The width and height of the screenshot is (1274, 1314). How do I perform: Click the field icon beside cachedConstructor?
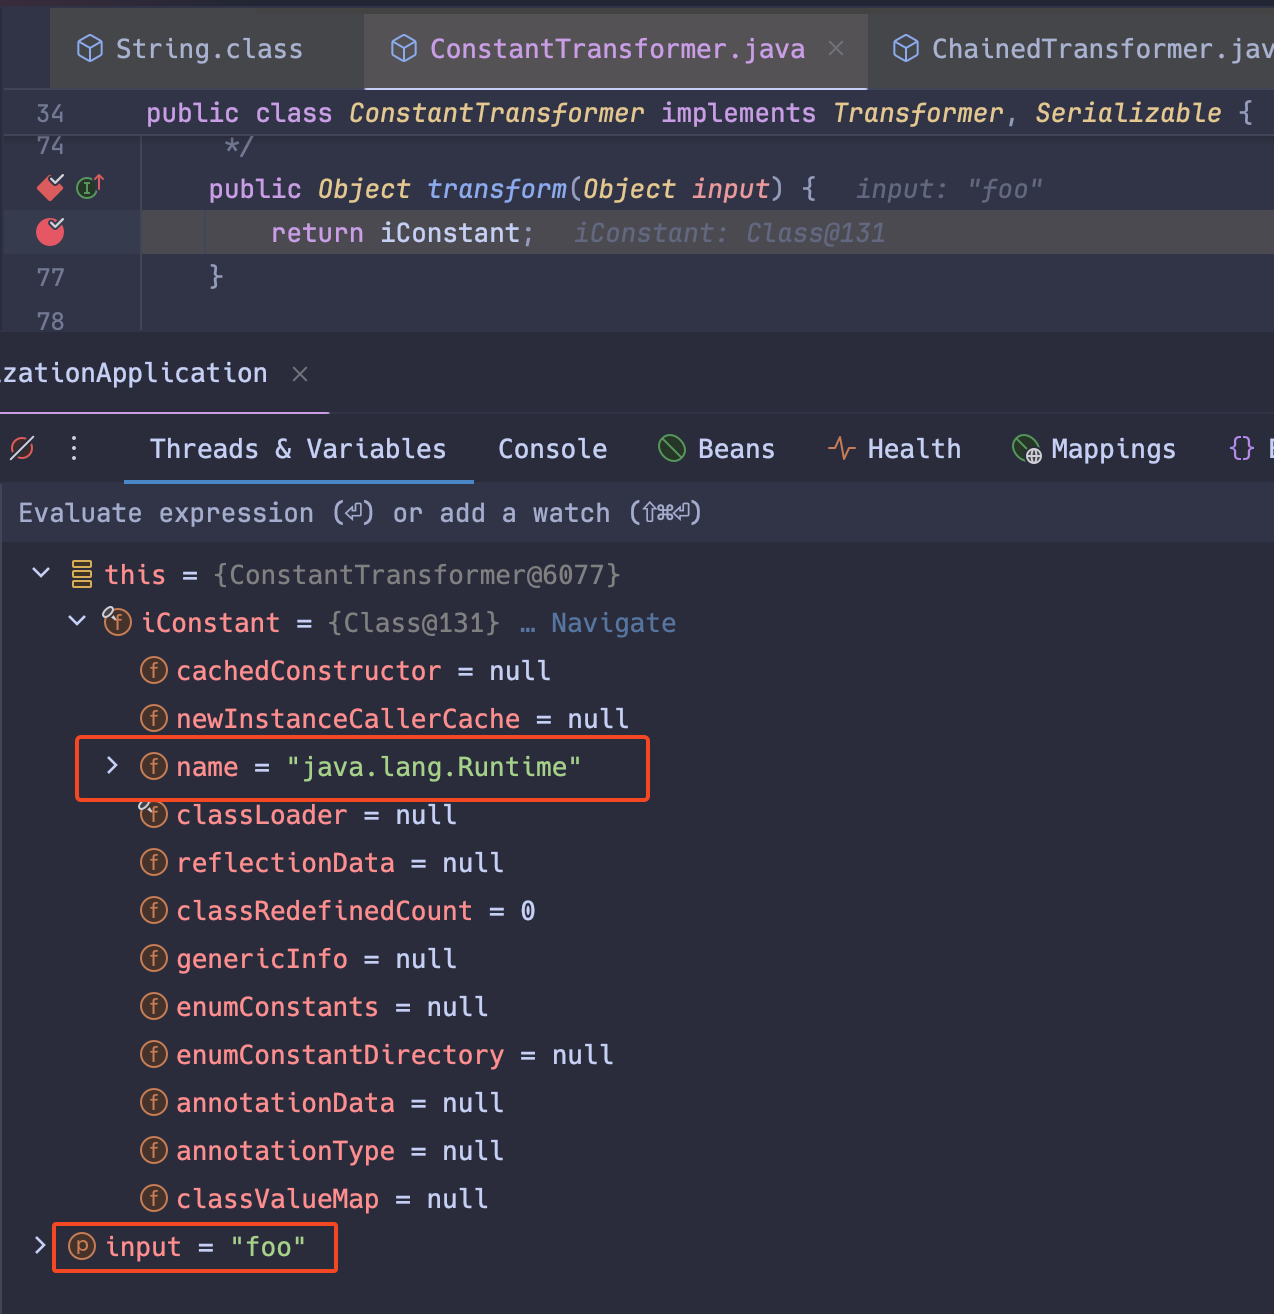point(154,670)
